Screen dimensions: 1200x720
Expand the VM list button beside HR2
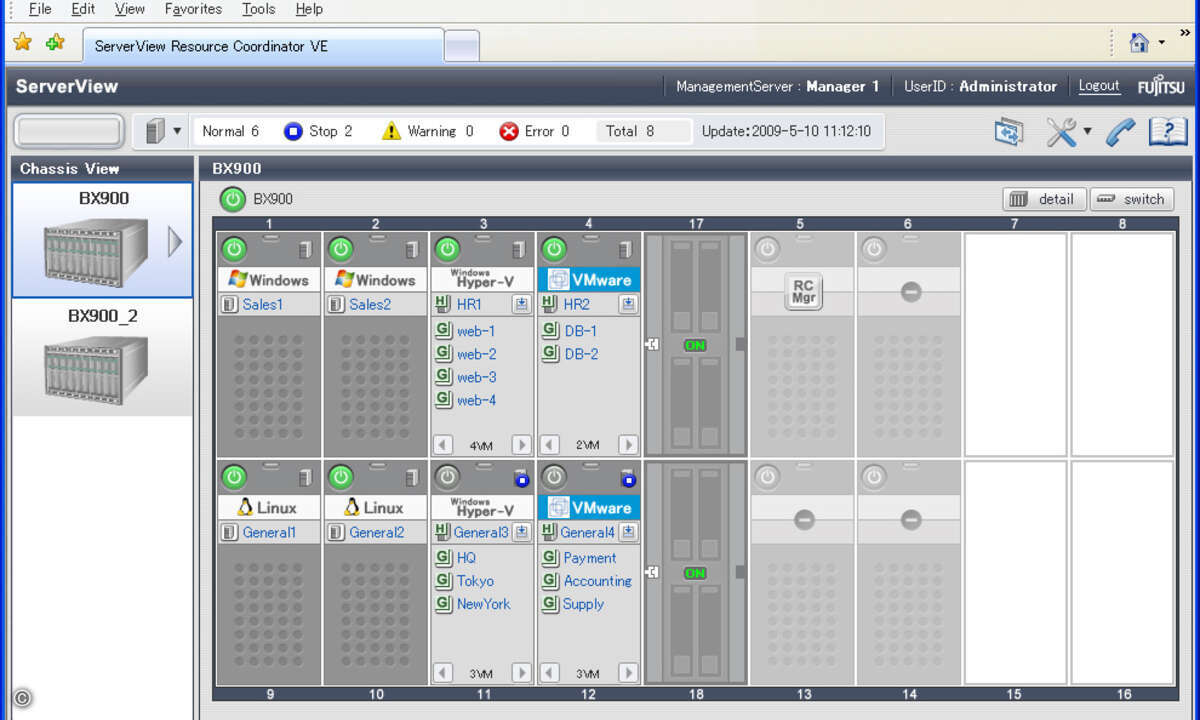click(628, 304)
